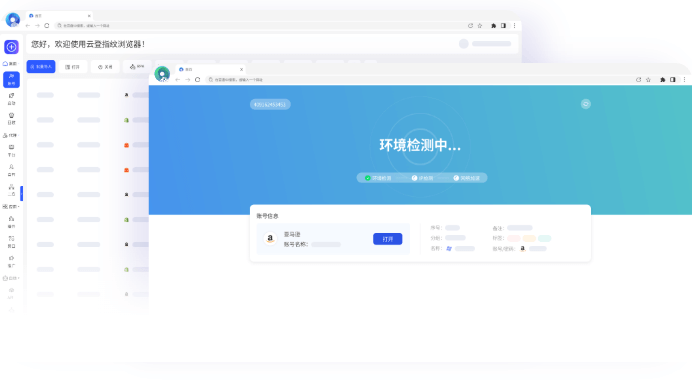Click the circular refresh icon in back address bar
This screenshot has height=380, width=692.
pyautogui.click(x=470, y=26)
